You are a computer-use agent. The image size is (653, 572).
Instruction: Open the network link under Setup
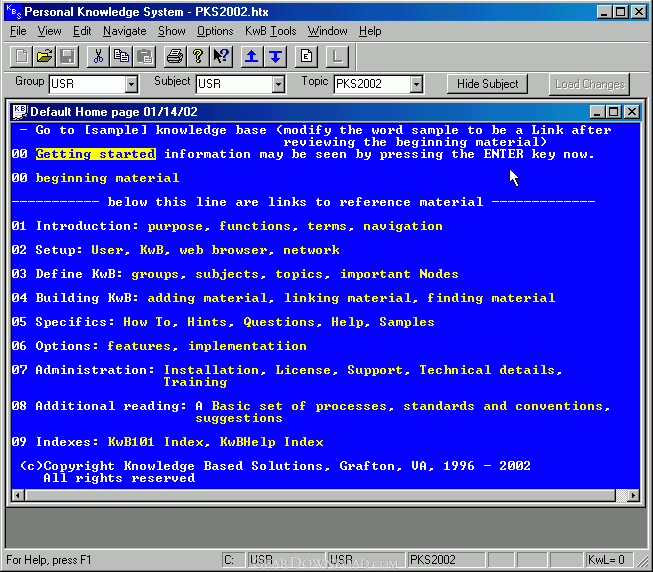click(311, 250)
